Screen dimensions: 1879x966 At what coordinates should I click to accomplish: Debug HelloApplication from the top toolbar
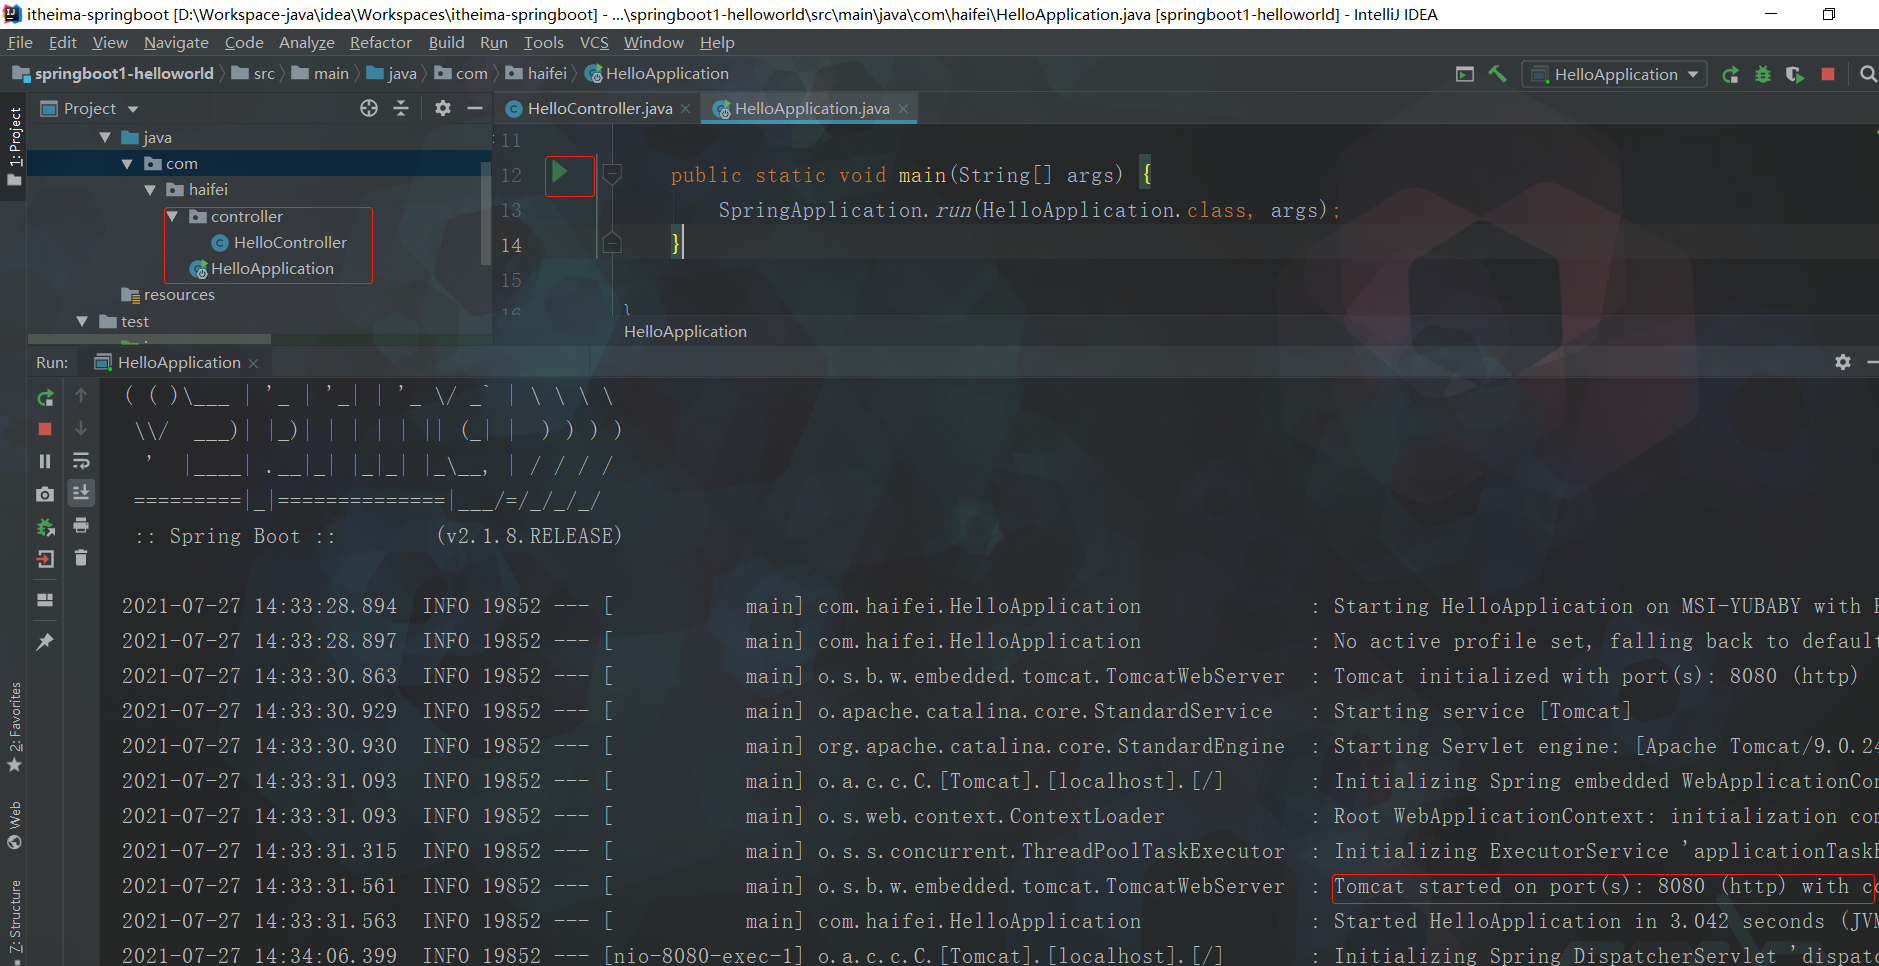[1763, 74]
